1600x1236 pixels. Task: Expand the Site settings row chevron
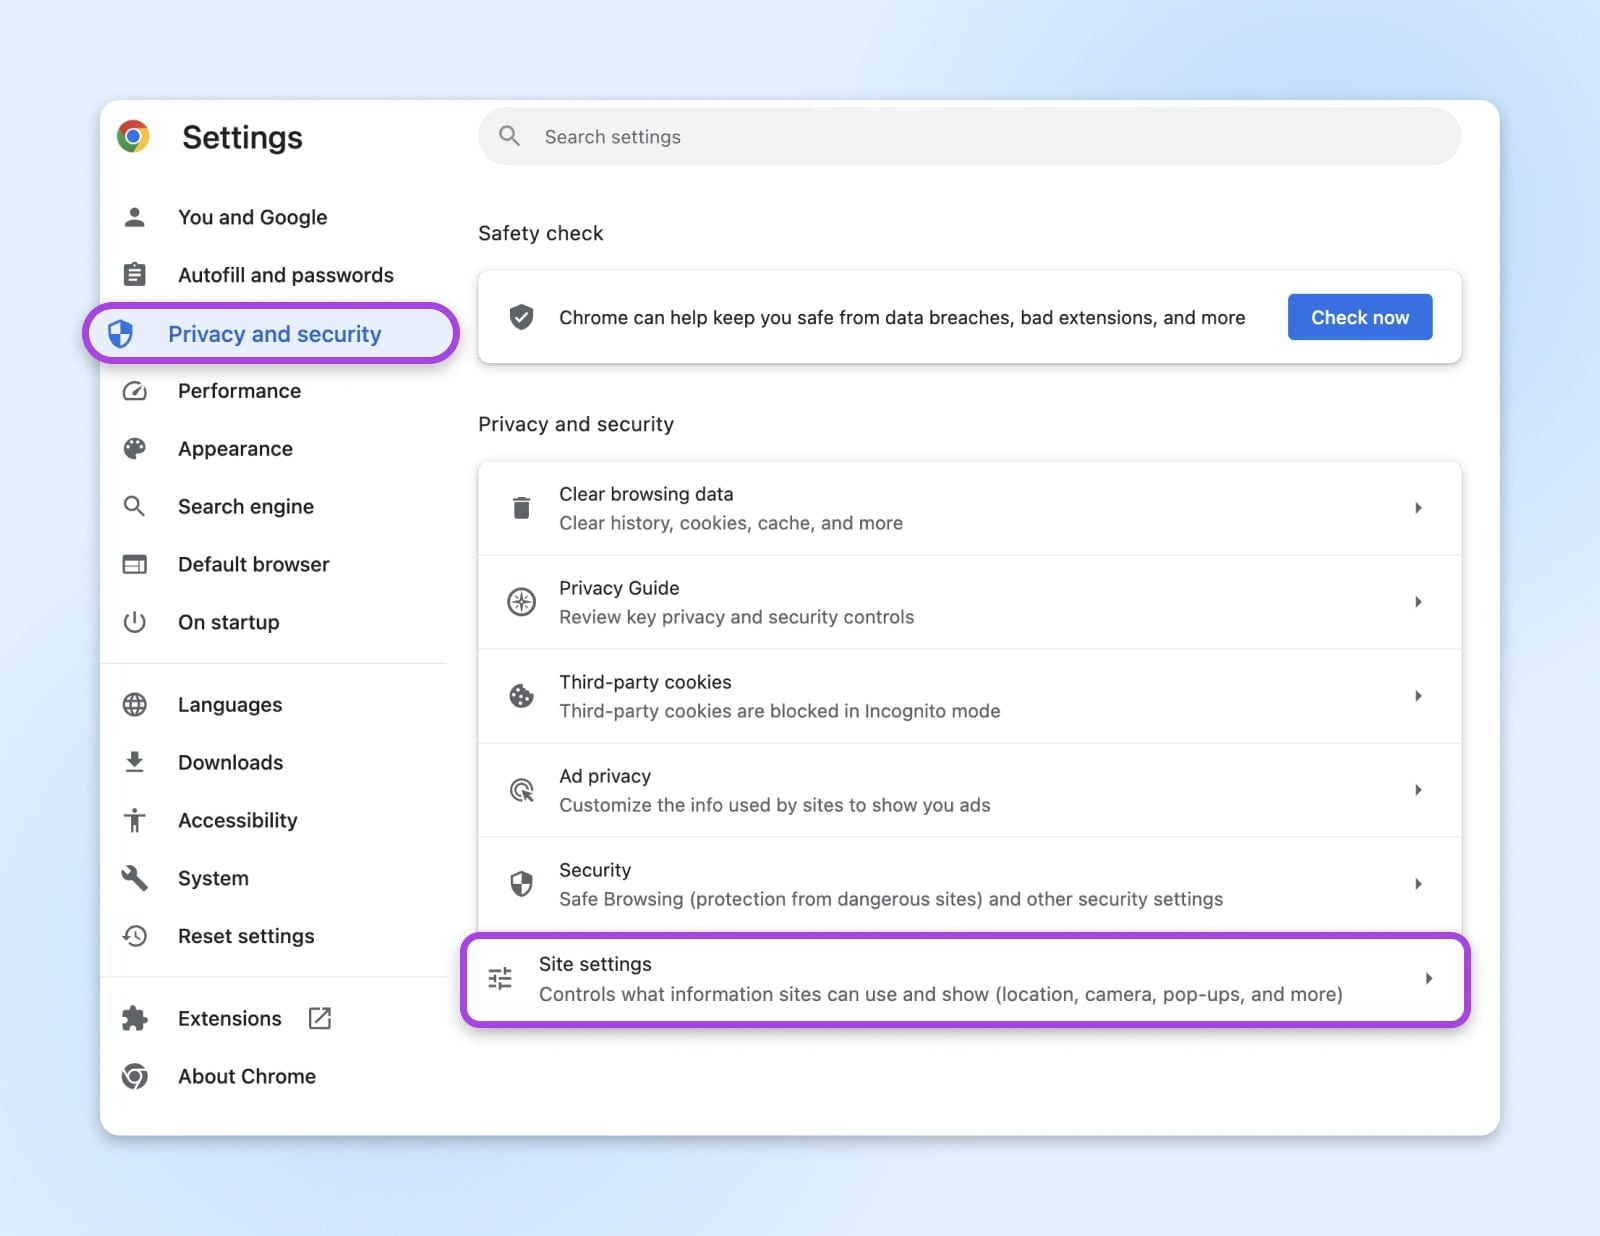[1428, 978]
